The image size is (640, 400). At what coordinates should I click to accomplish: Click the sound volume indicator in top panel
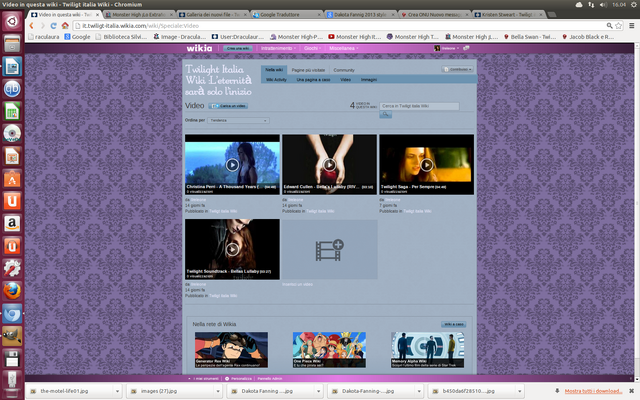pos(603,4)
